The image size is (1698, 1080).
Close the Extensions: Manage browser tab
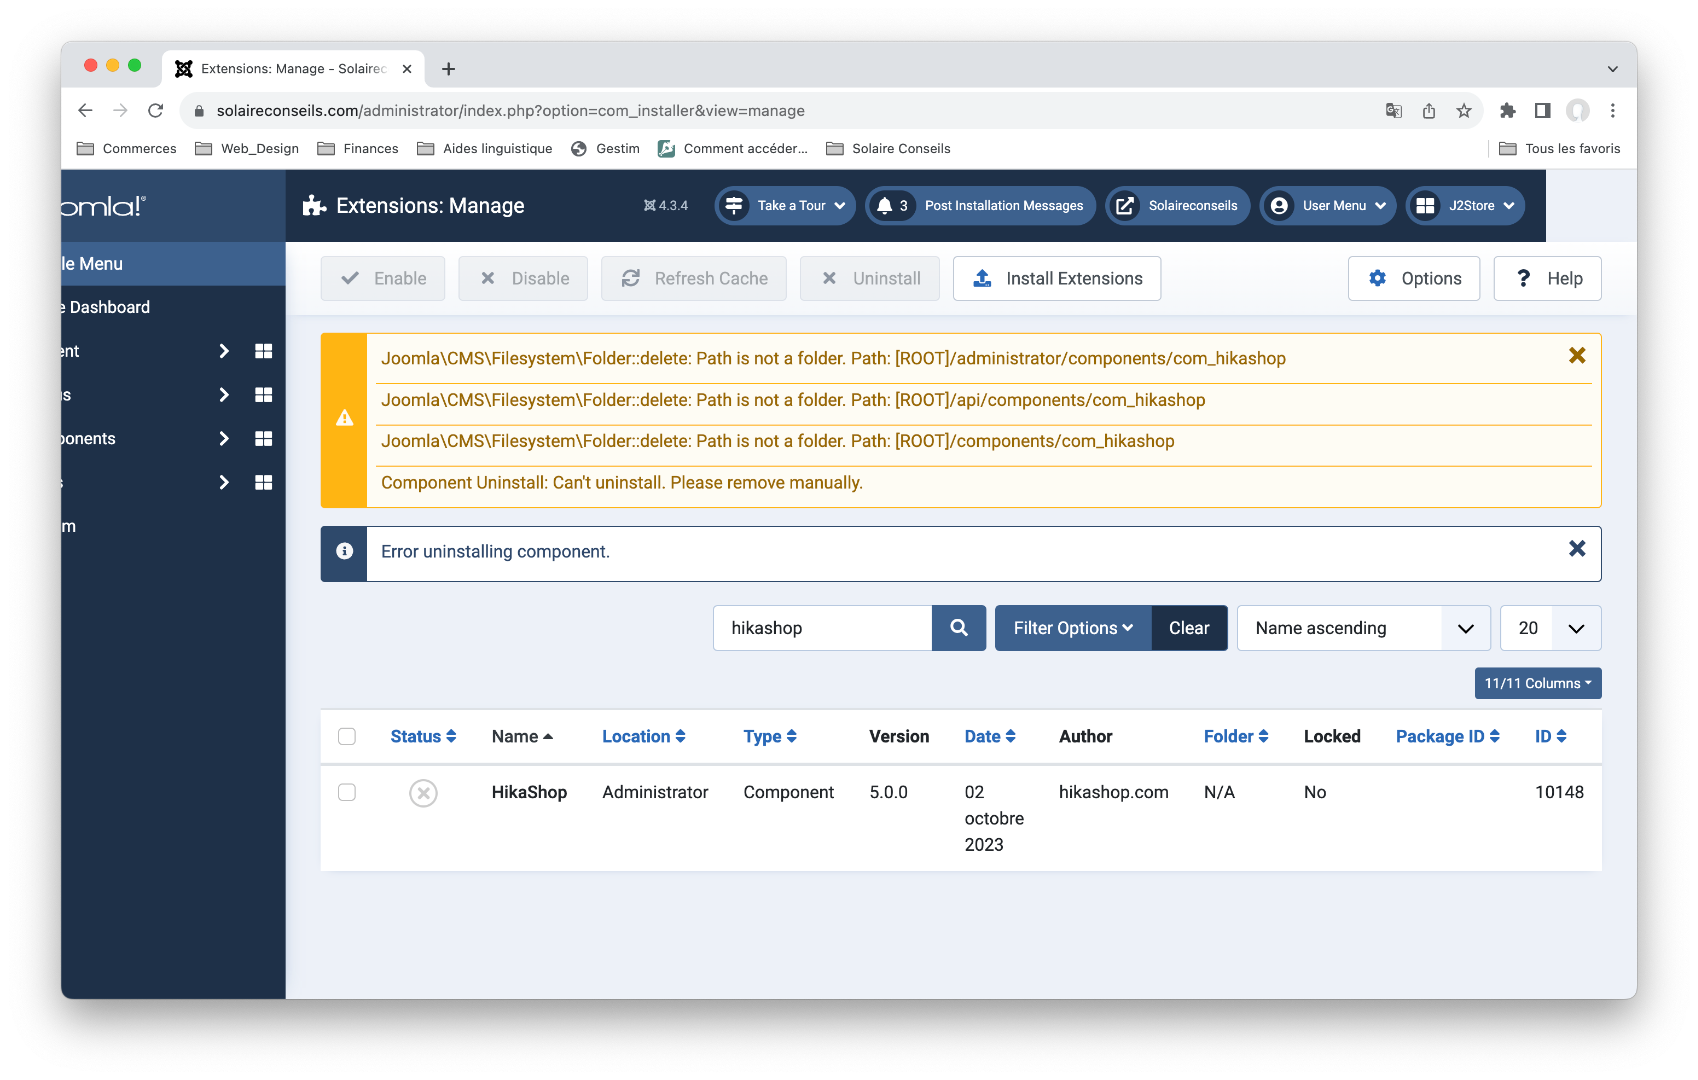click(407, 69)
